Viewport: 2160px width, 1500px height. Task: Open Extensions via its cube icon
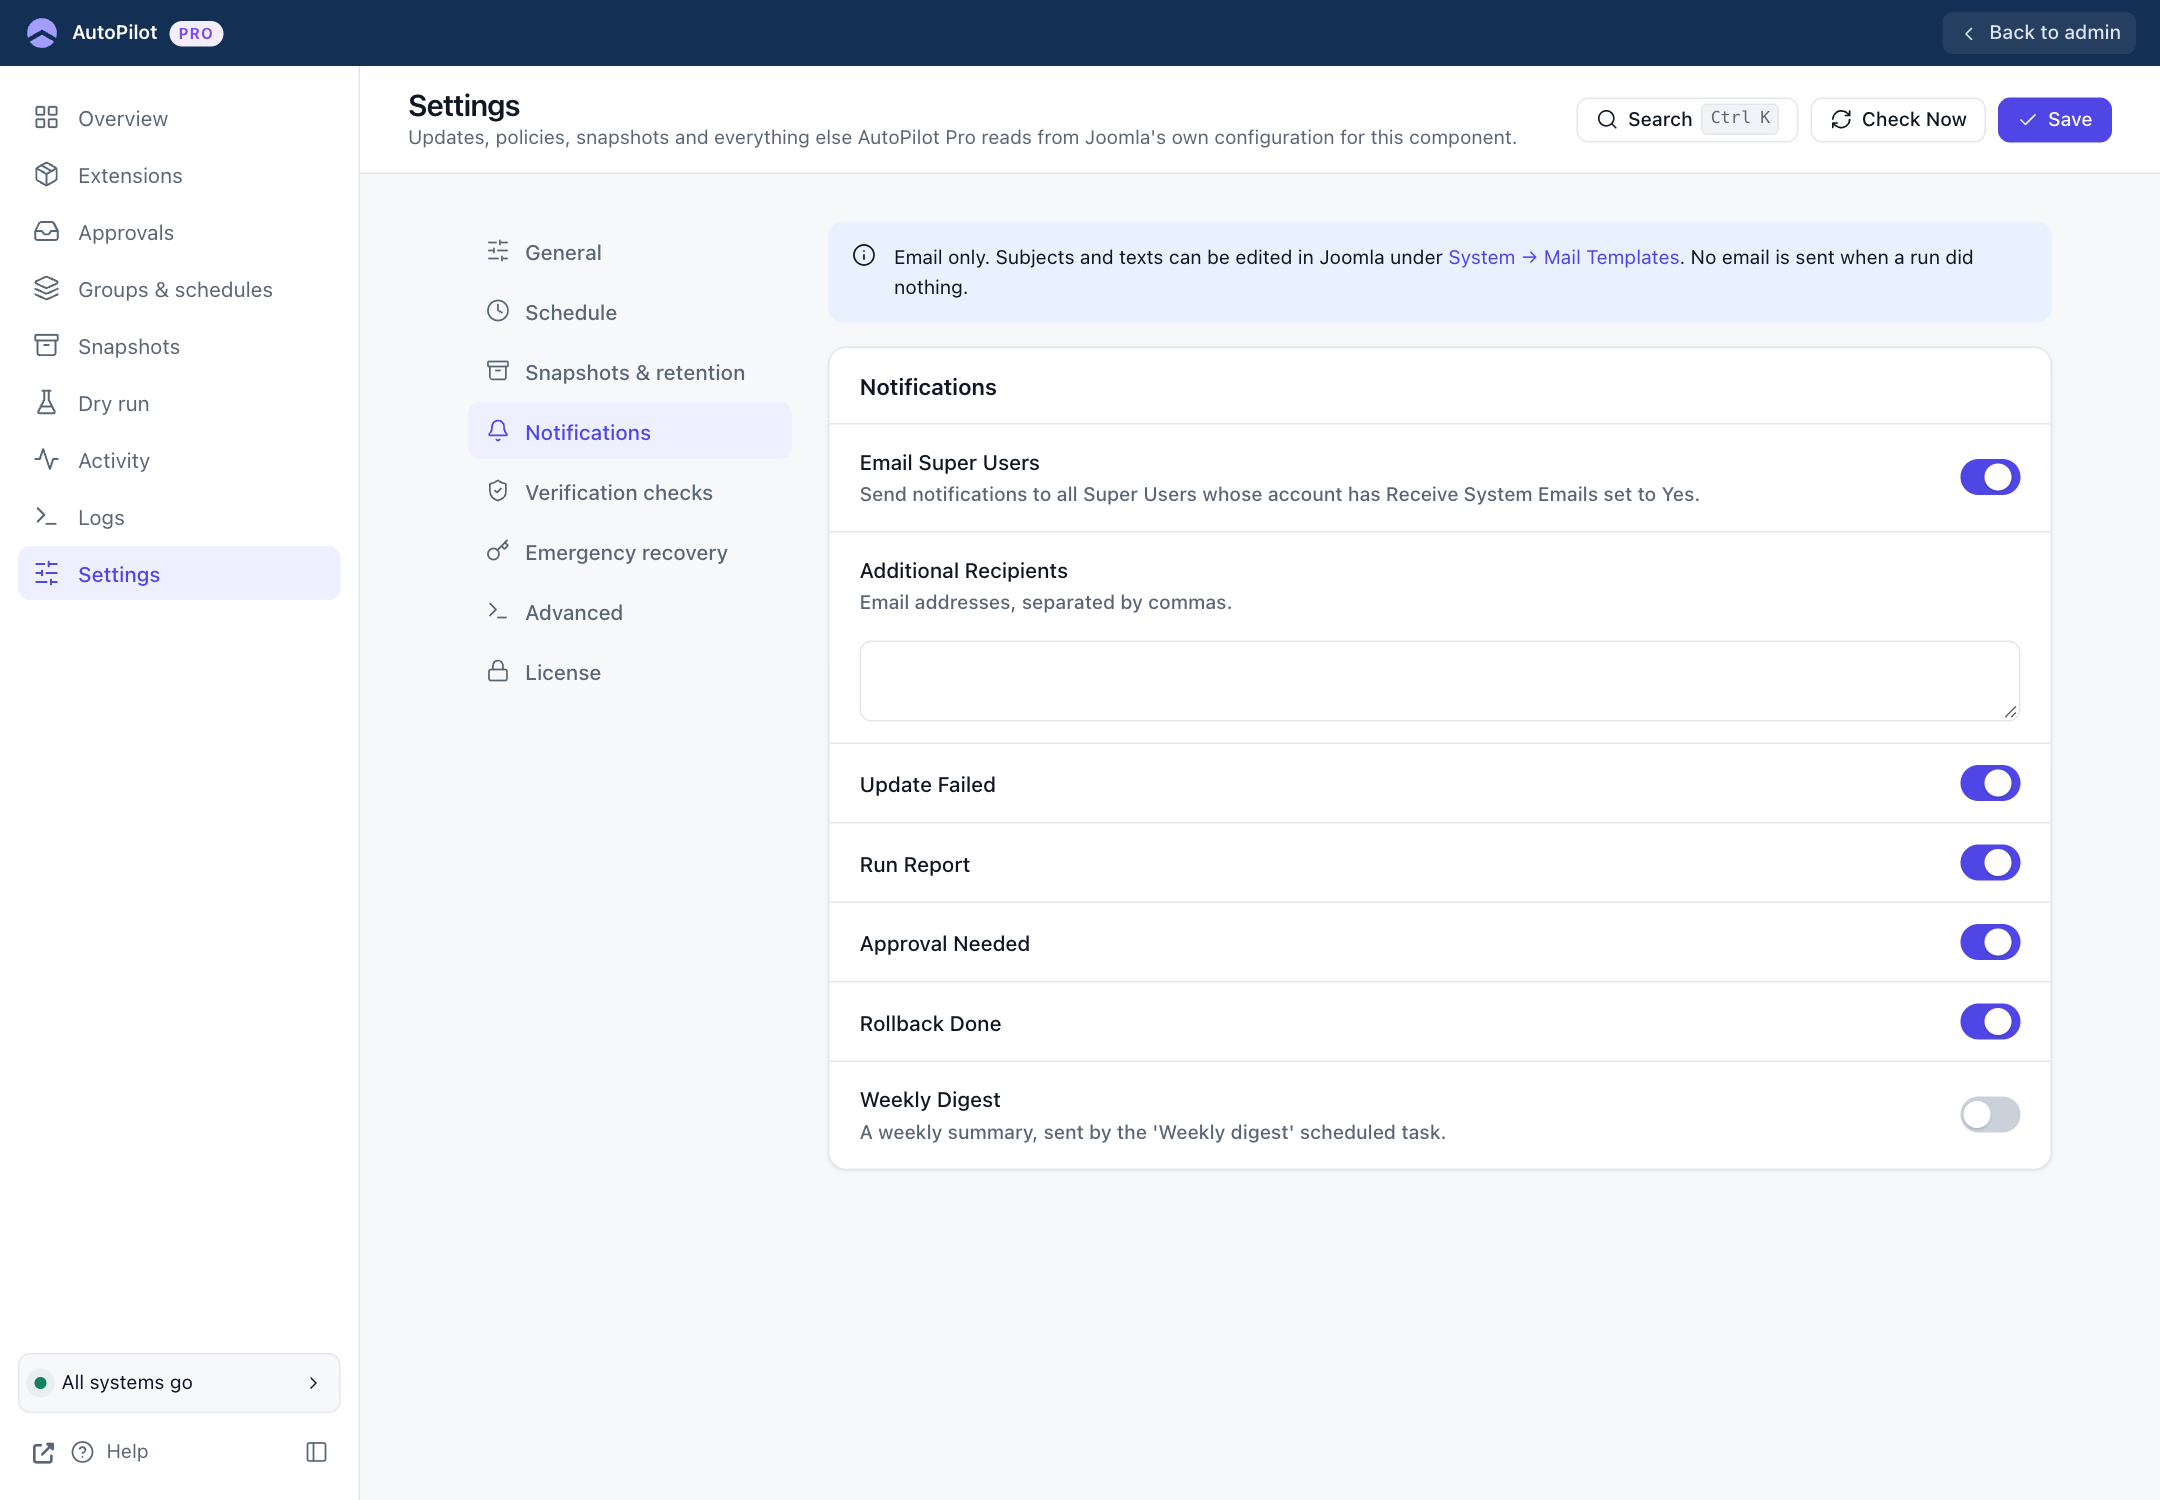tap(46, 175)
